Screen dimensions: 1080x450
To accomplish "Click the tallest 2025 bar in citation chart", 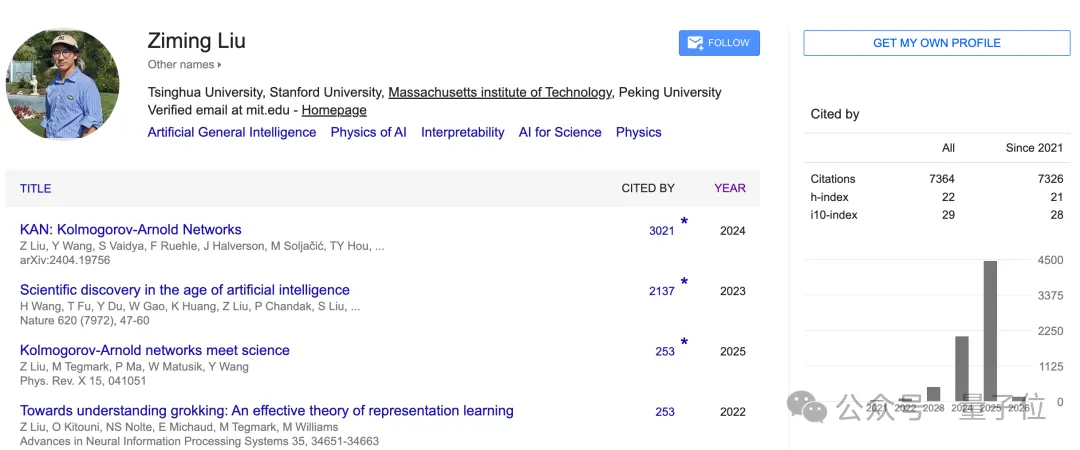I will [990, 330].
